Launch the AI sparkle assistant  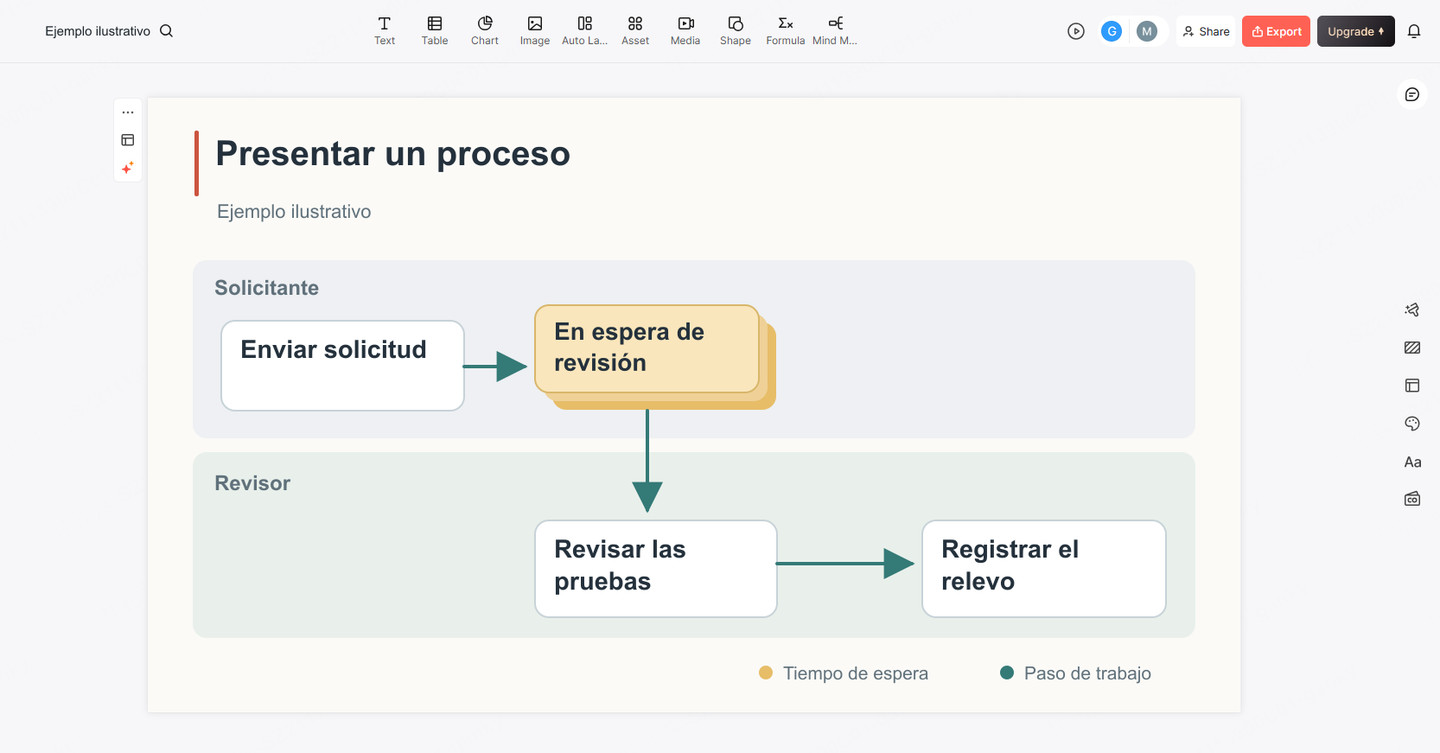point(128,168)
